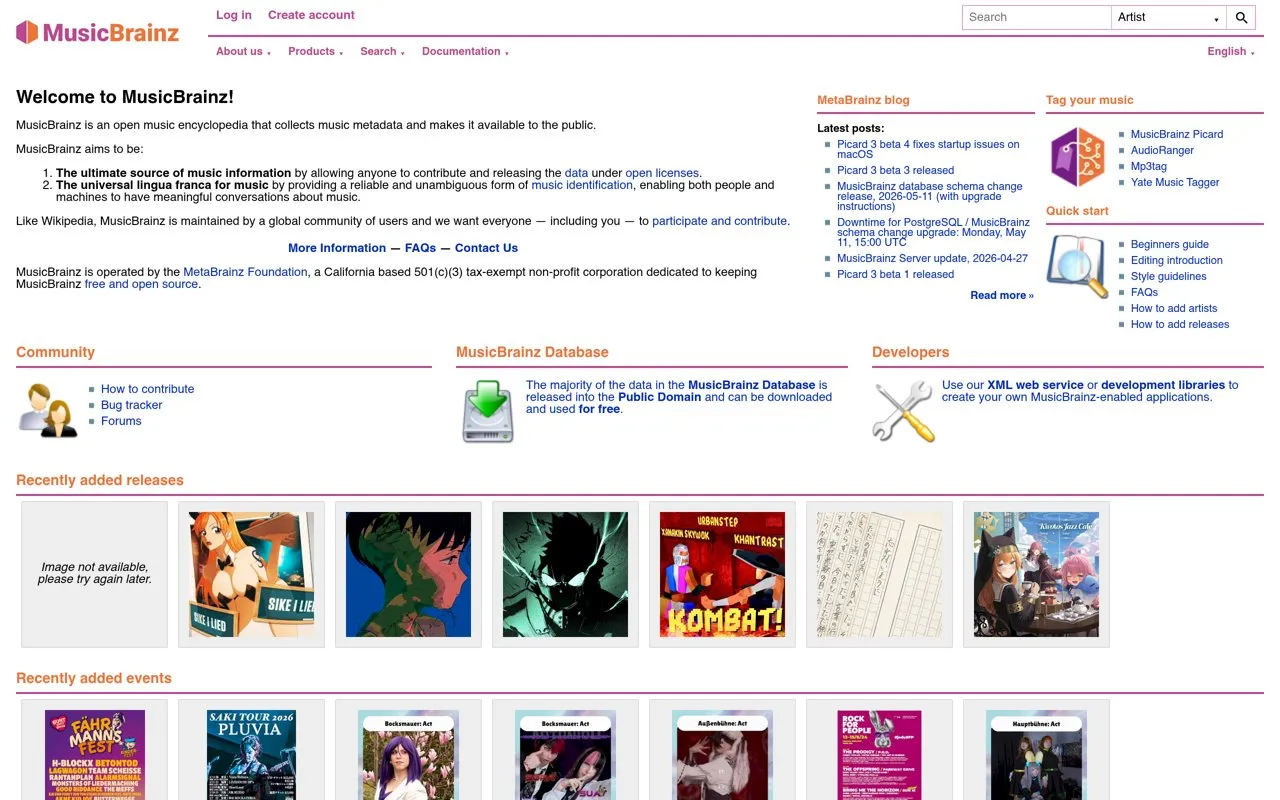
Task: Click the Community people icon
Action: tap(49, 410)
